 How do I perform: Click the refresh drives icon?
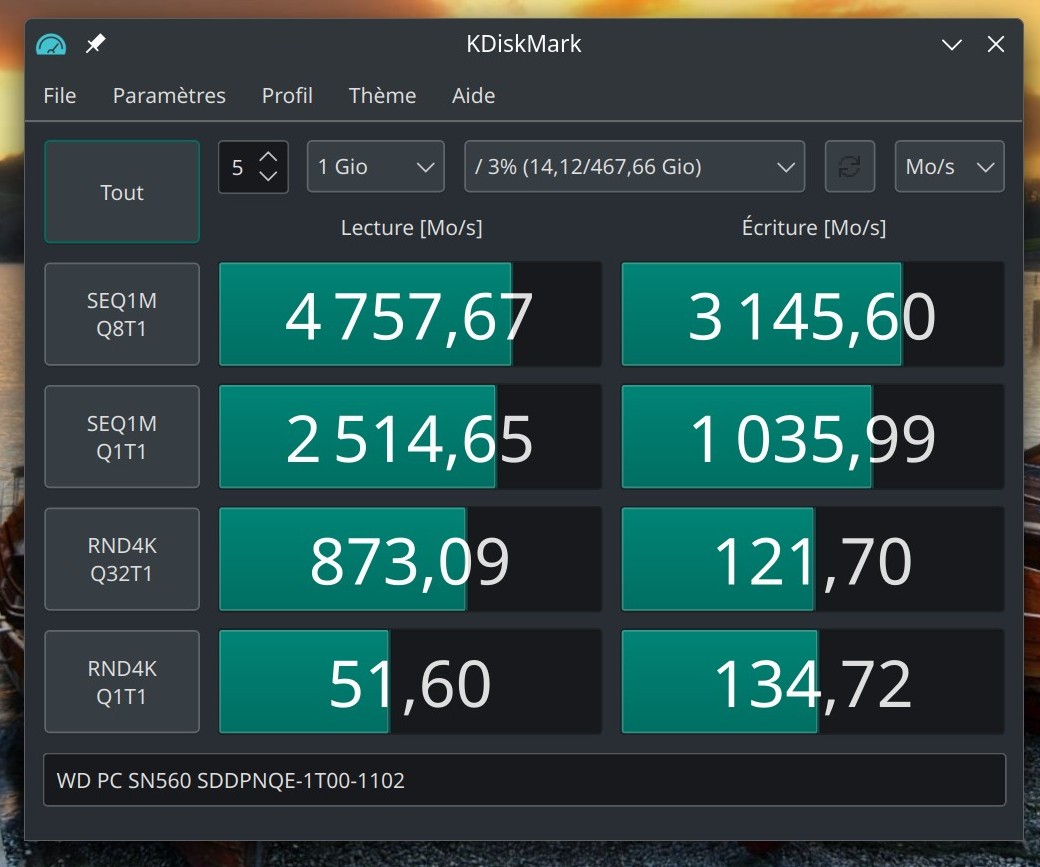849,166
